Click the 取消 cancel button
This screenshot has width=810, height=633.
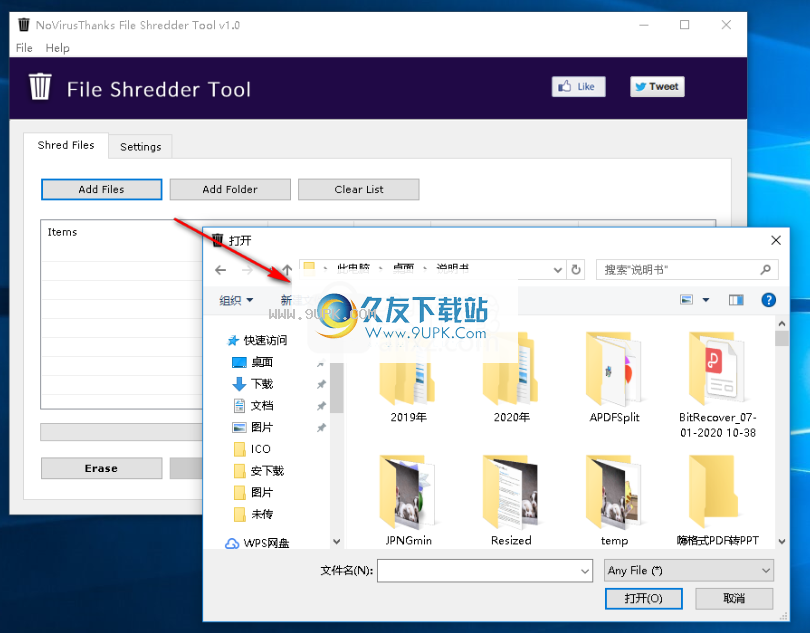[x=734, y=598]
